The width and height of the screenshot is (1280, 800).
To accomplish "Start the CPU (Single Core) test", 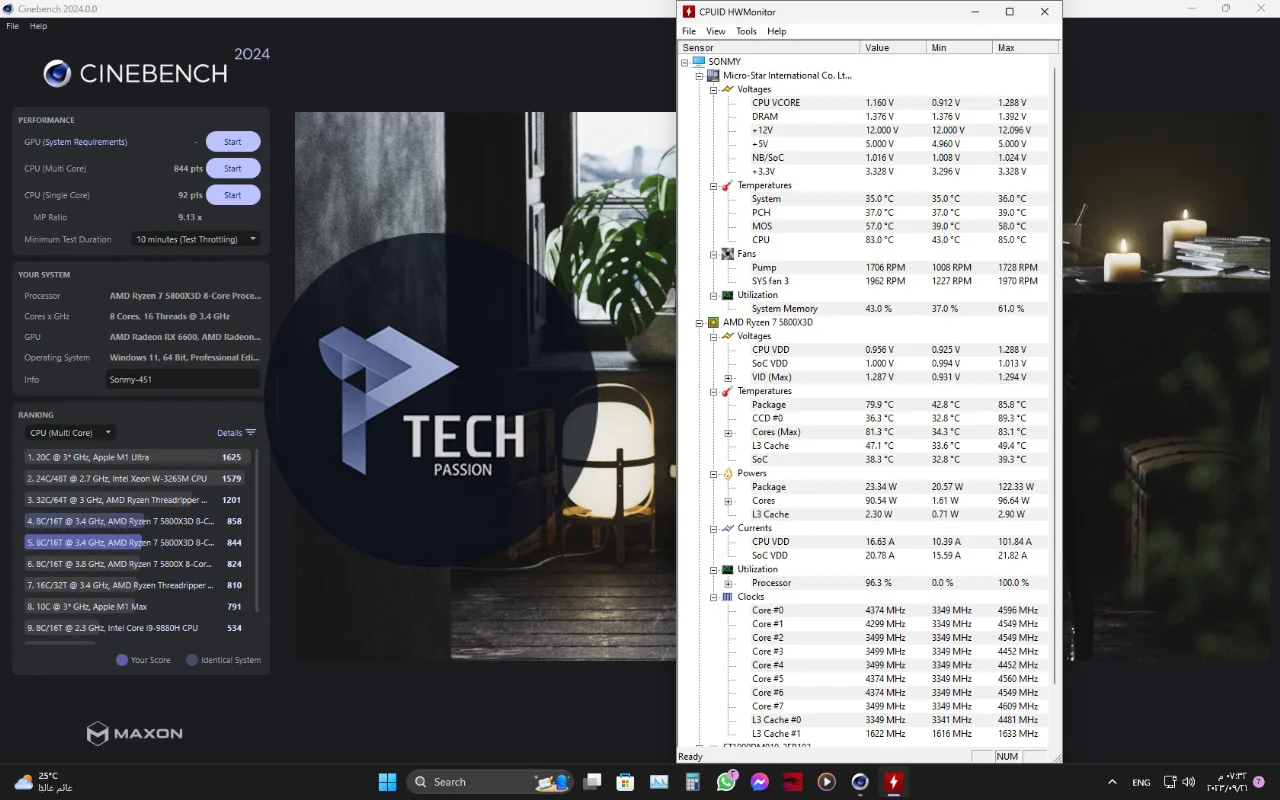I will click(233, 195).
